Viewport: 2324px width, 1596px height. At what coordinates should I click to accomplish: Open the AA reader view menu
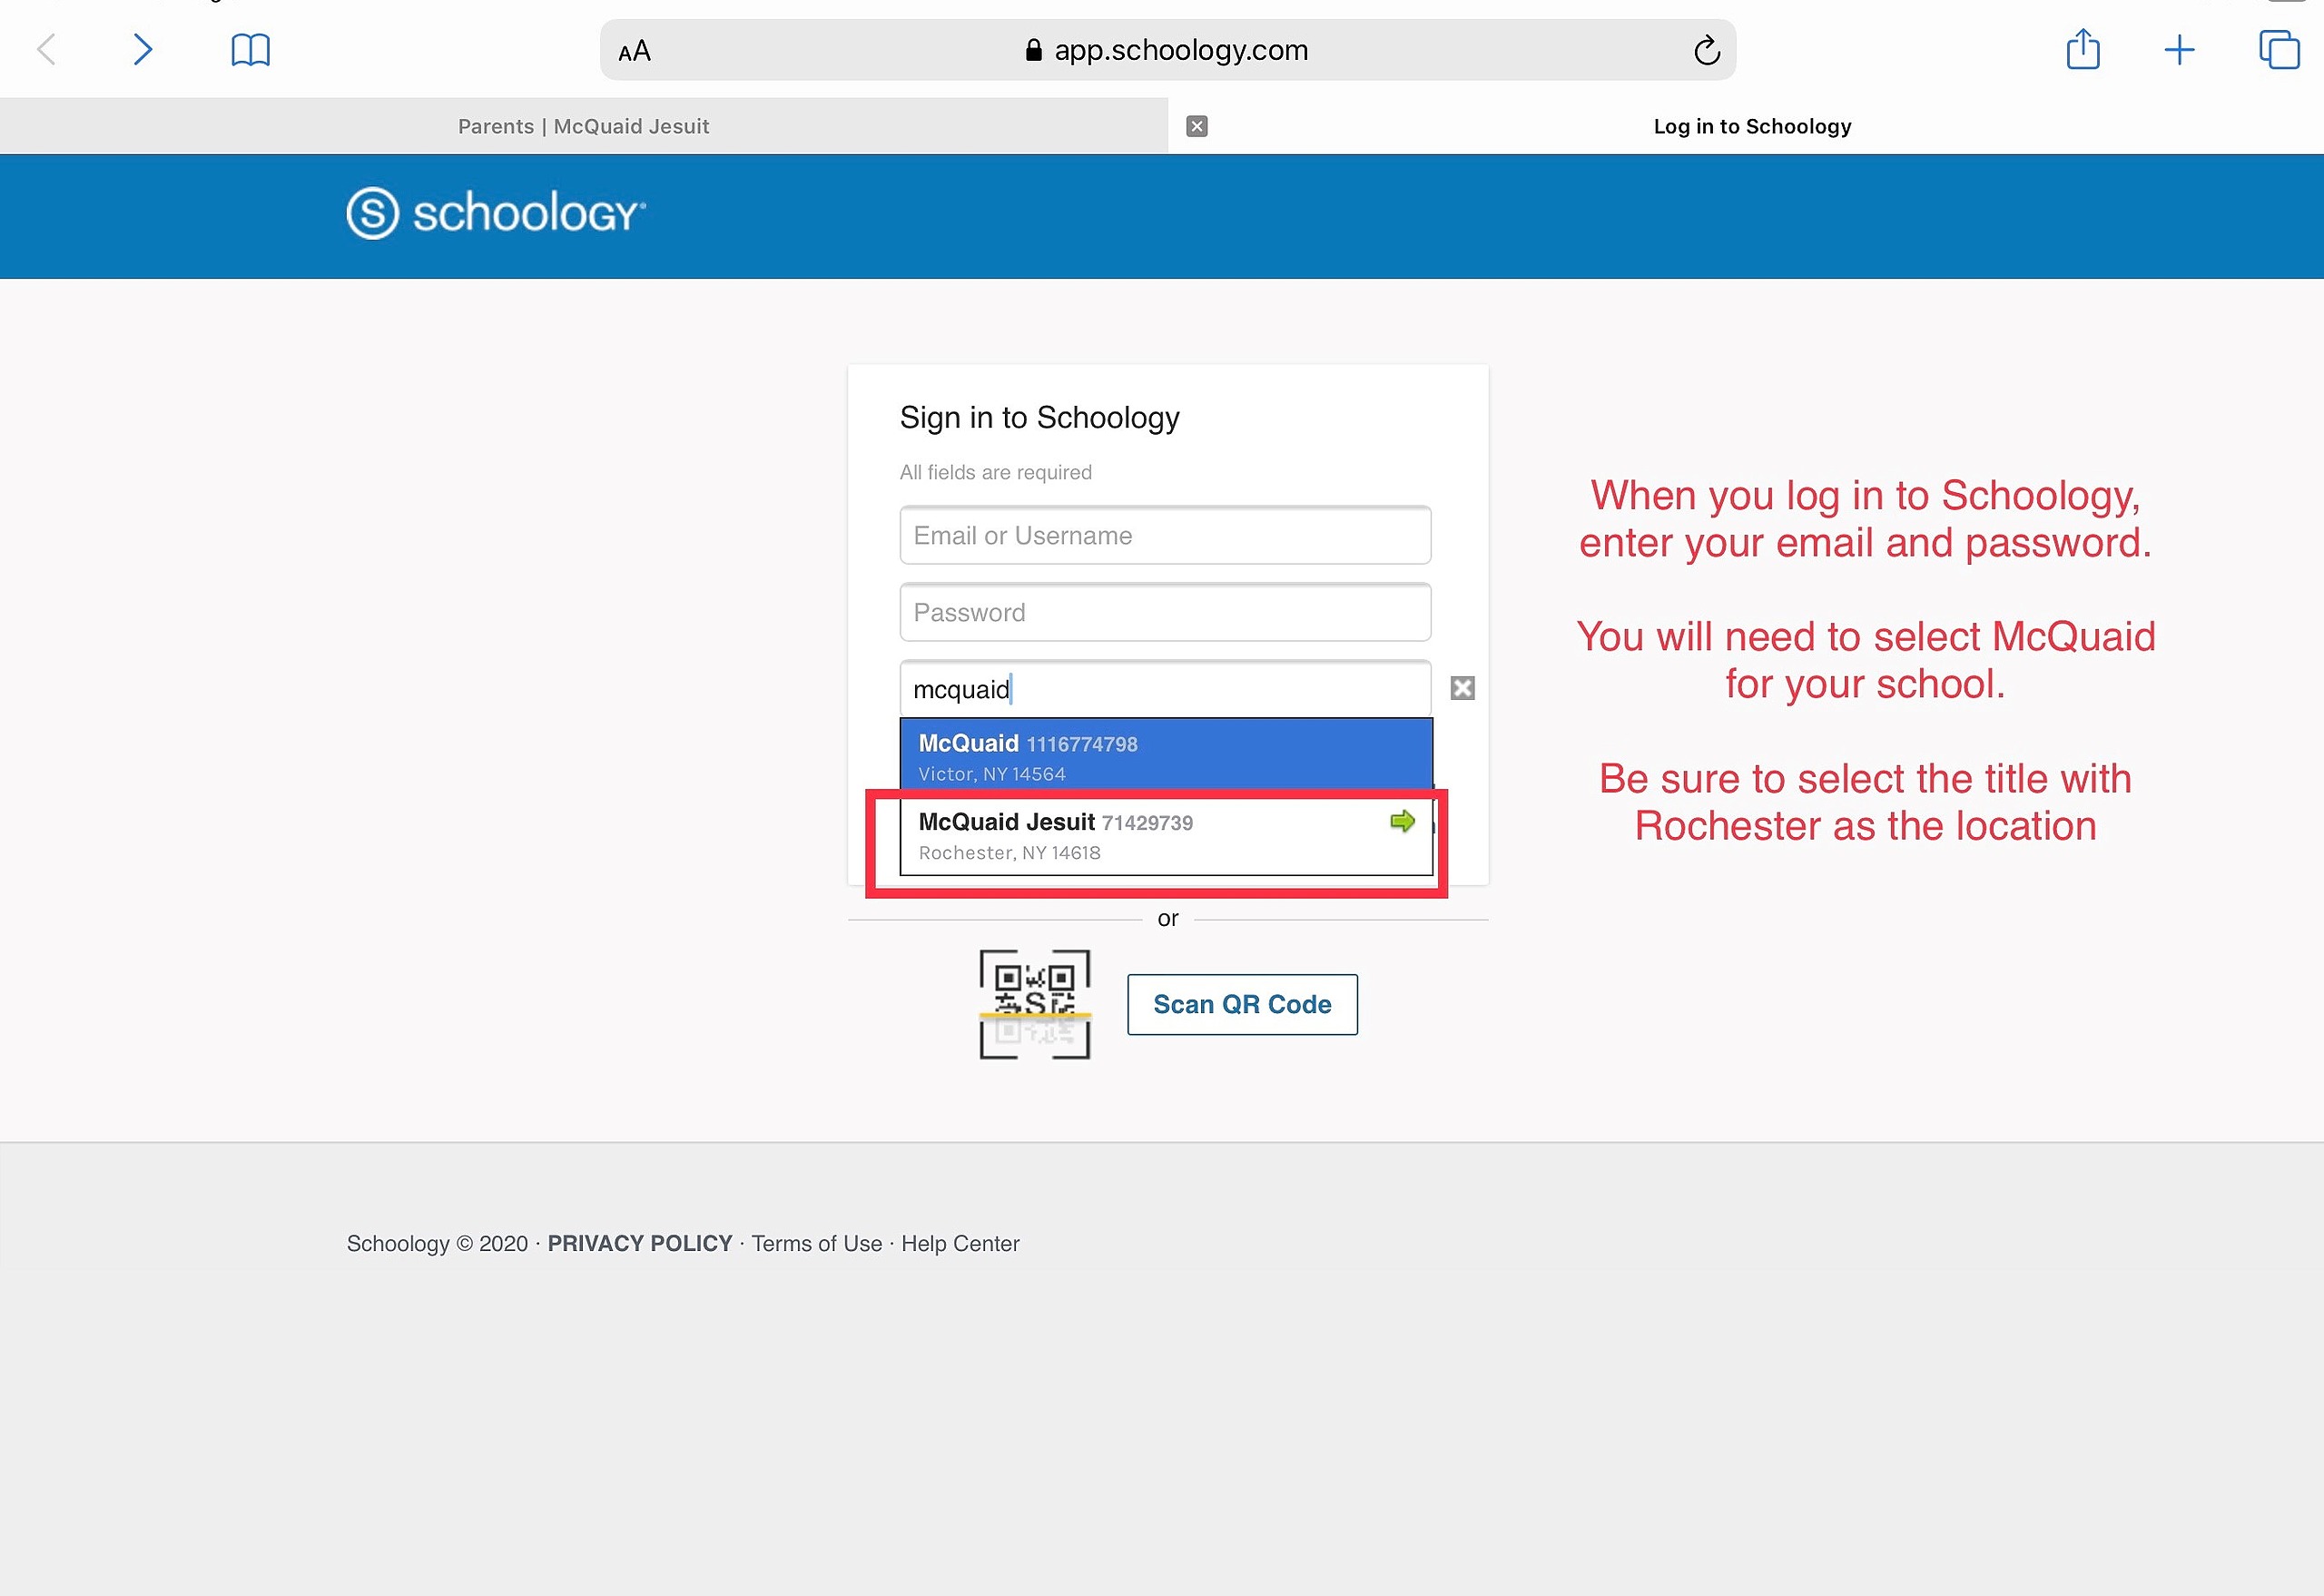click(x=635, y=51)
